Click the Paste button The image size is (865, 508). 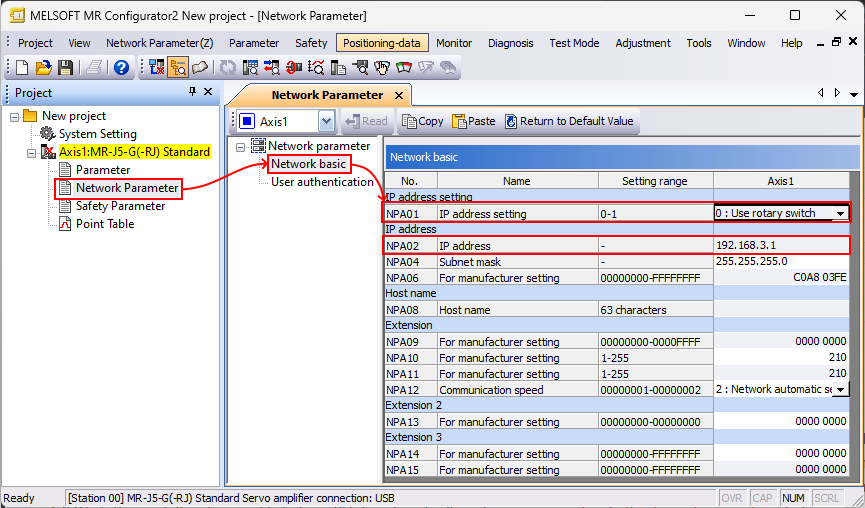coord(474,121)
